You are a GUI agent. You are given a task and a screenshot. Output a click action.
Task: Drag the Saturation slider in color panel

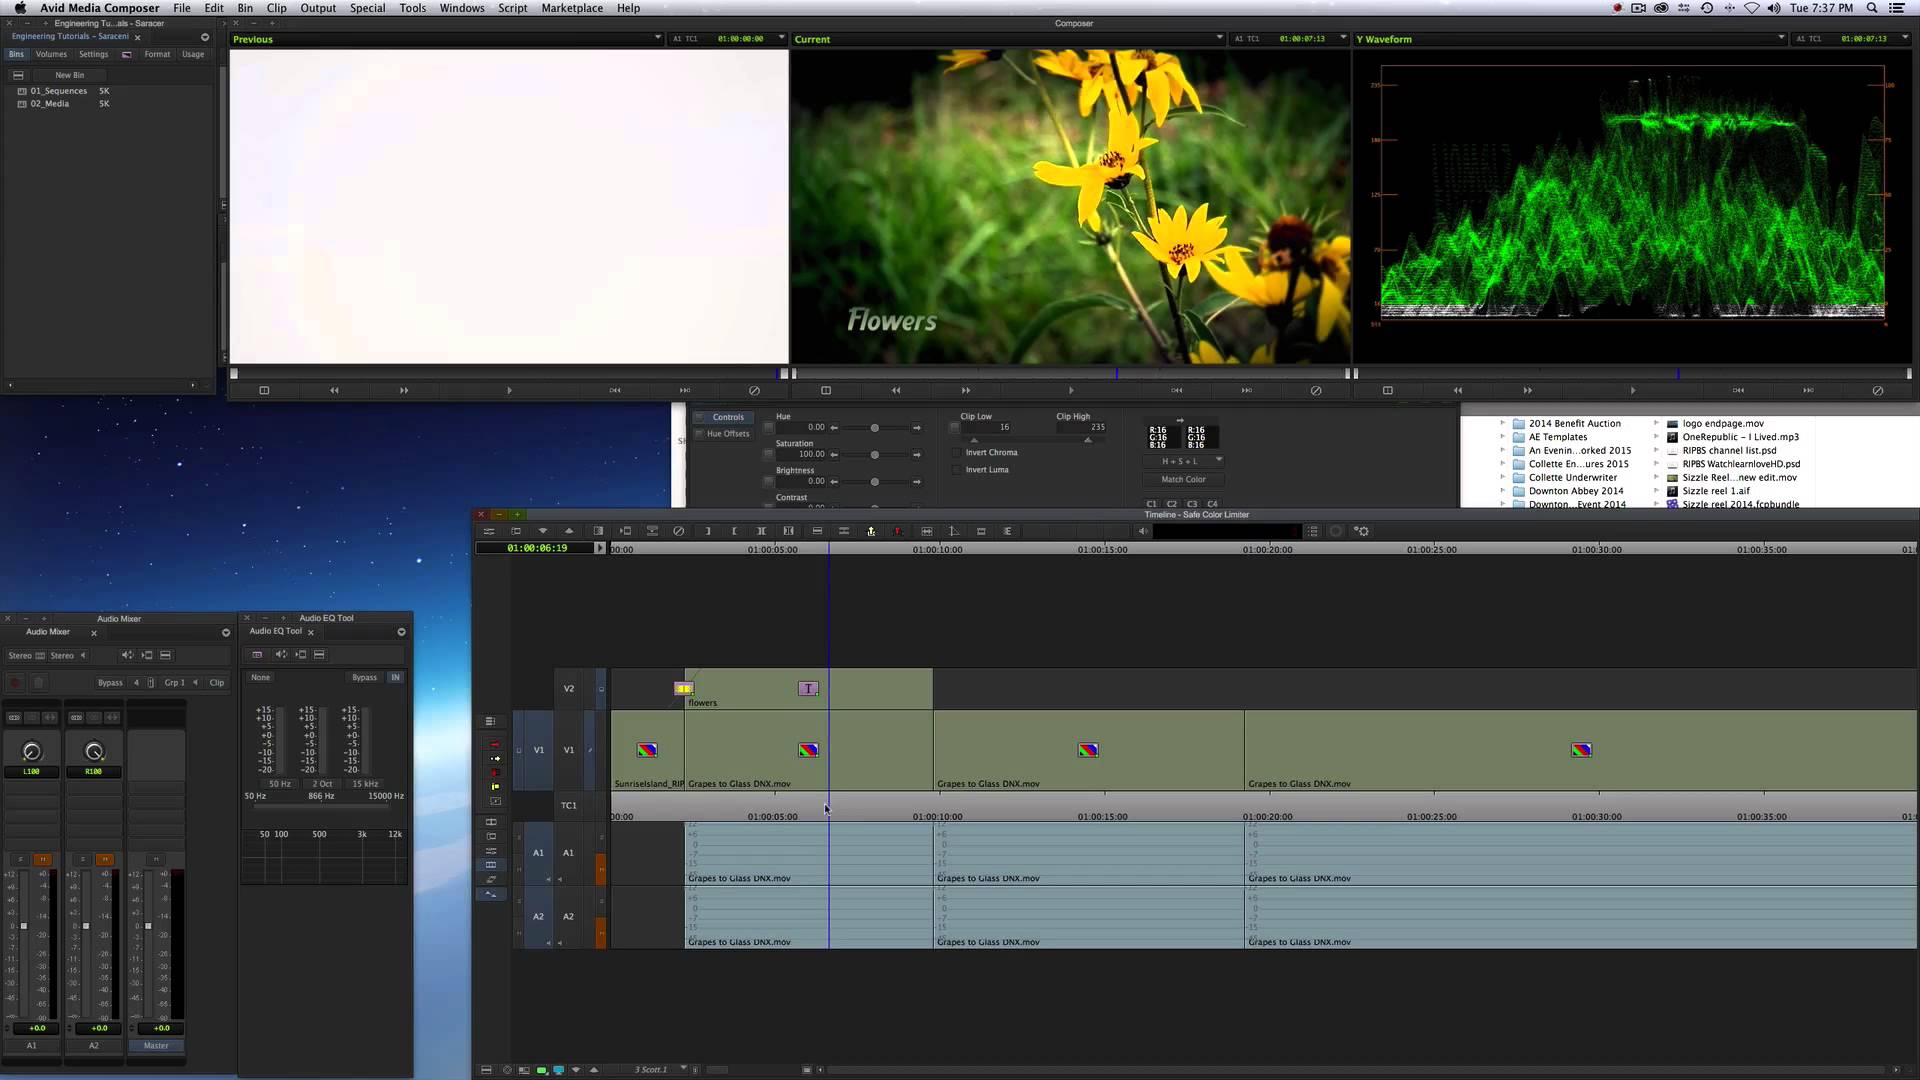pyautogui.click(x=874, y=454)
